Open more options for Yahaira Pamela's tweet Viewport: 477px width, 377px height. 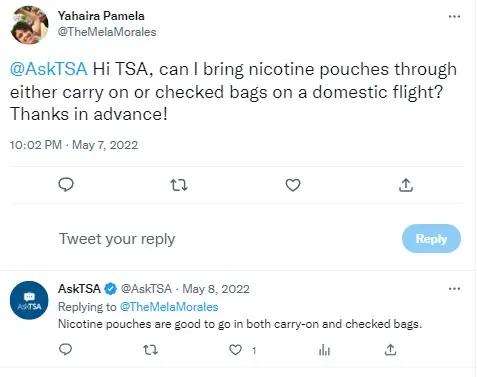tap(454, 16)
